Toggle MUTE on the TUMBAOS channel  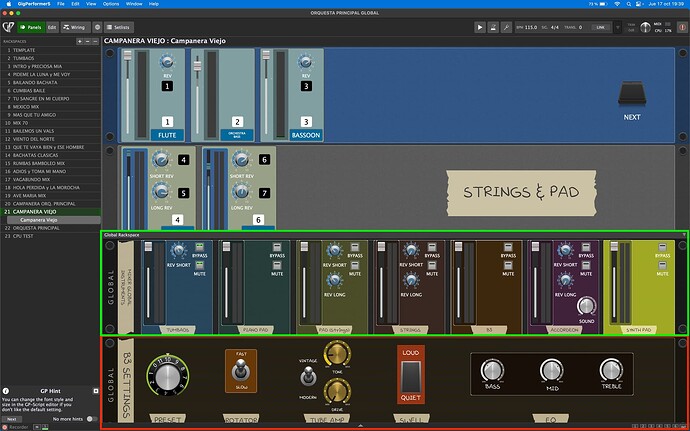pyautogui.click(x=199, y=265)
